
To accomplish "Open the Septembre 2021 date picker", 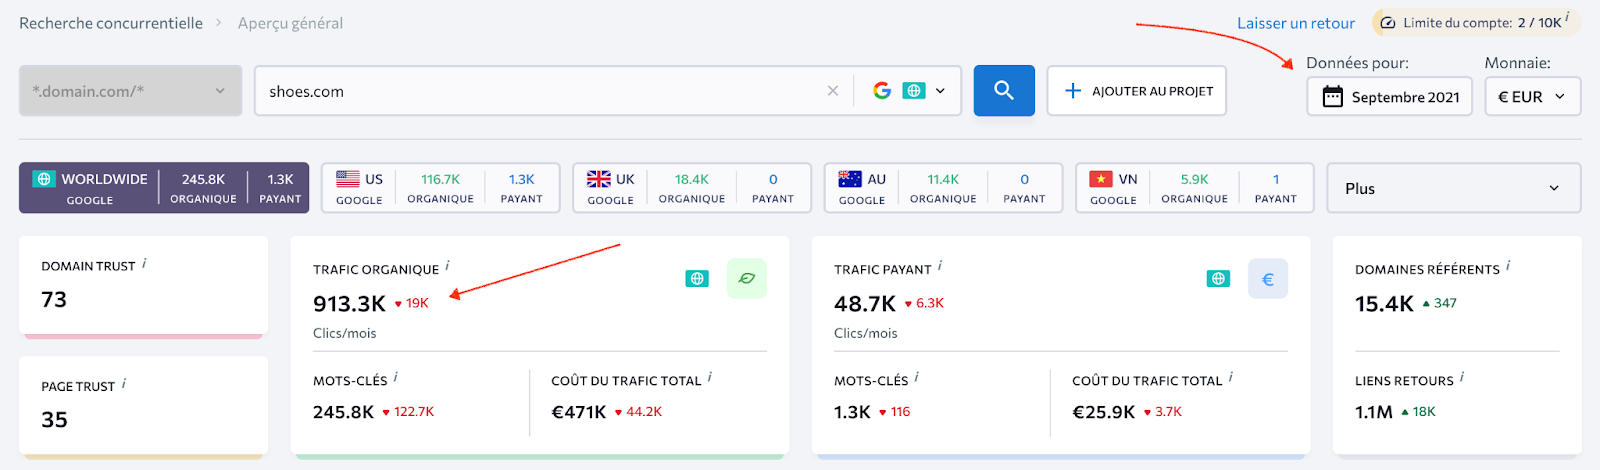I will 1389,97.
